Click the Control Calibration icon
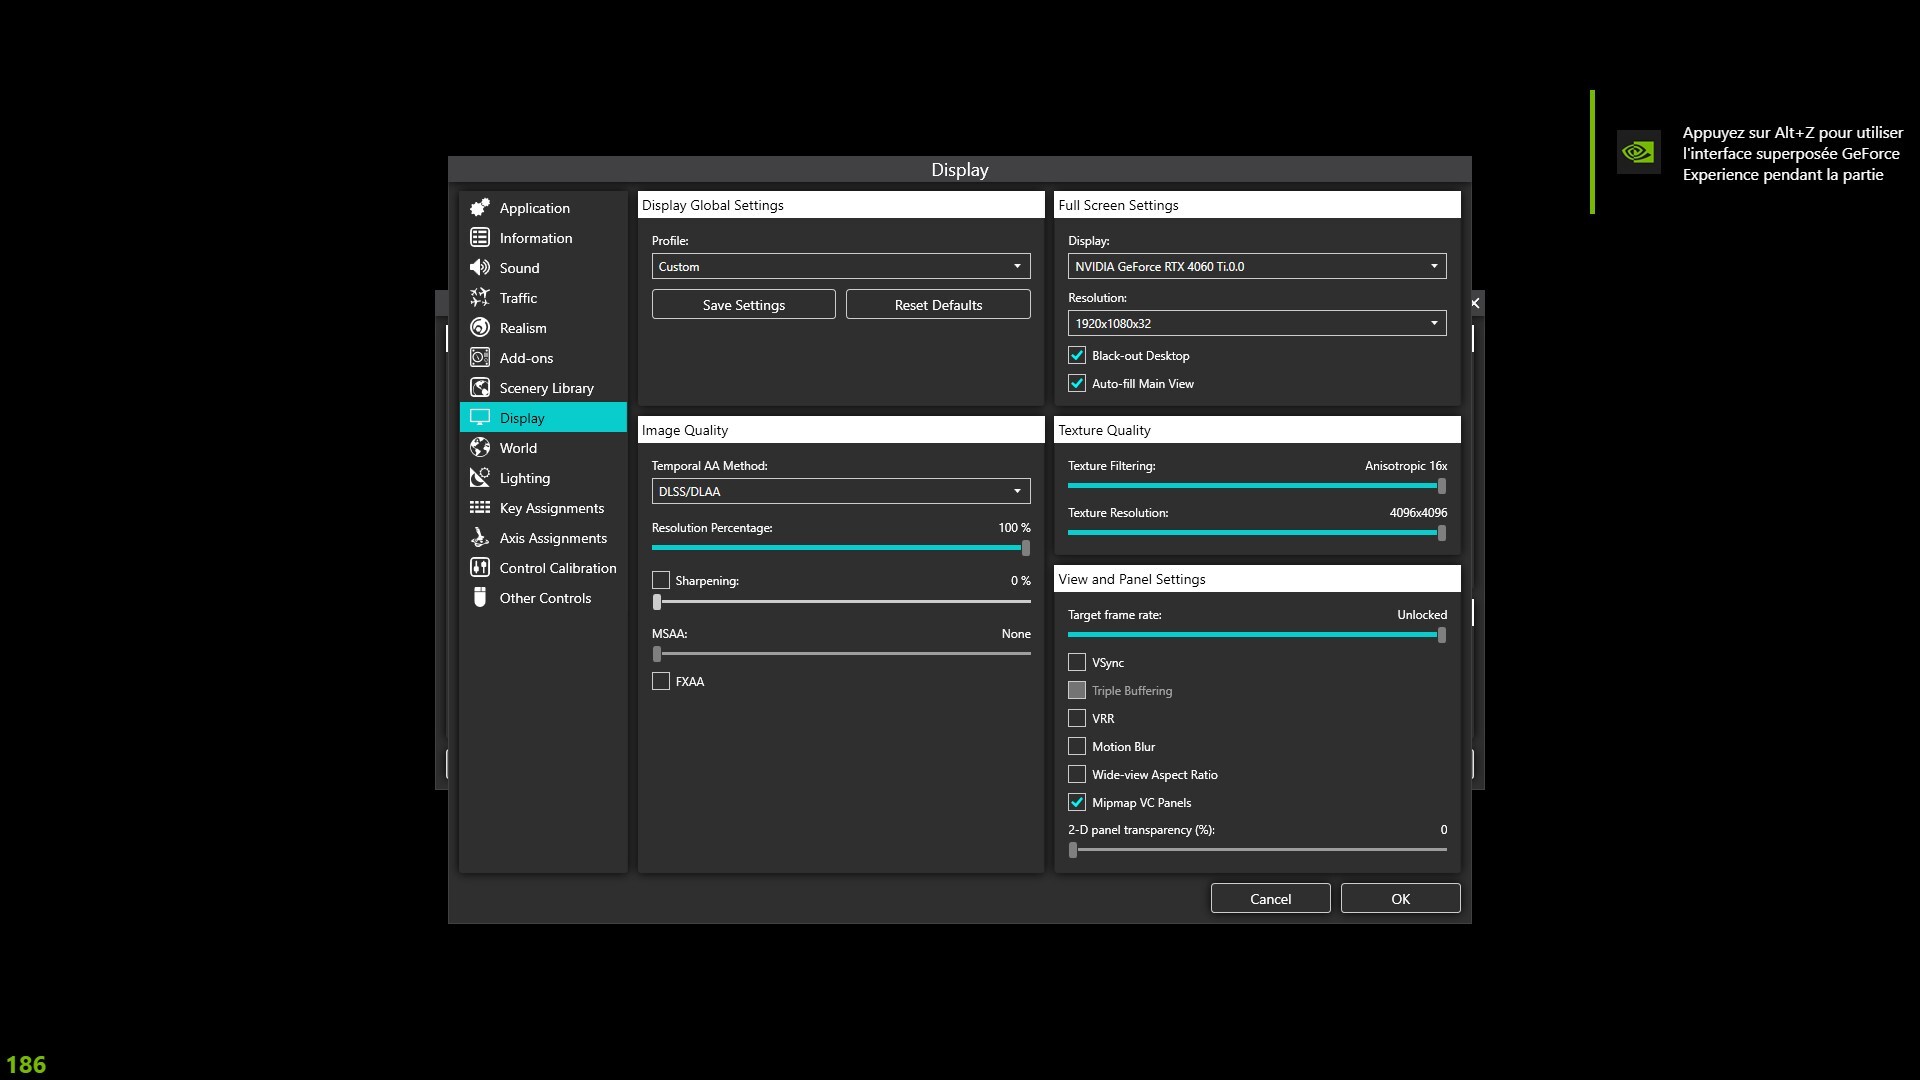Screen dimensions: 1920x1080 click(480, 567)
